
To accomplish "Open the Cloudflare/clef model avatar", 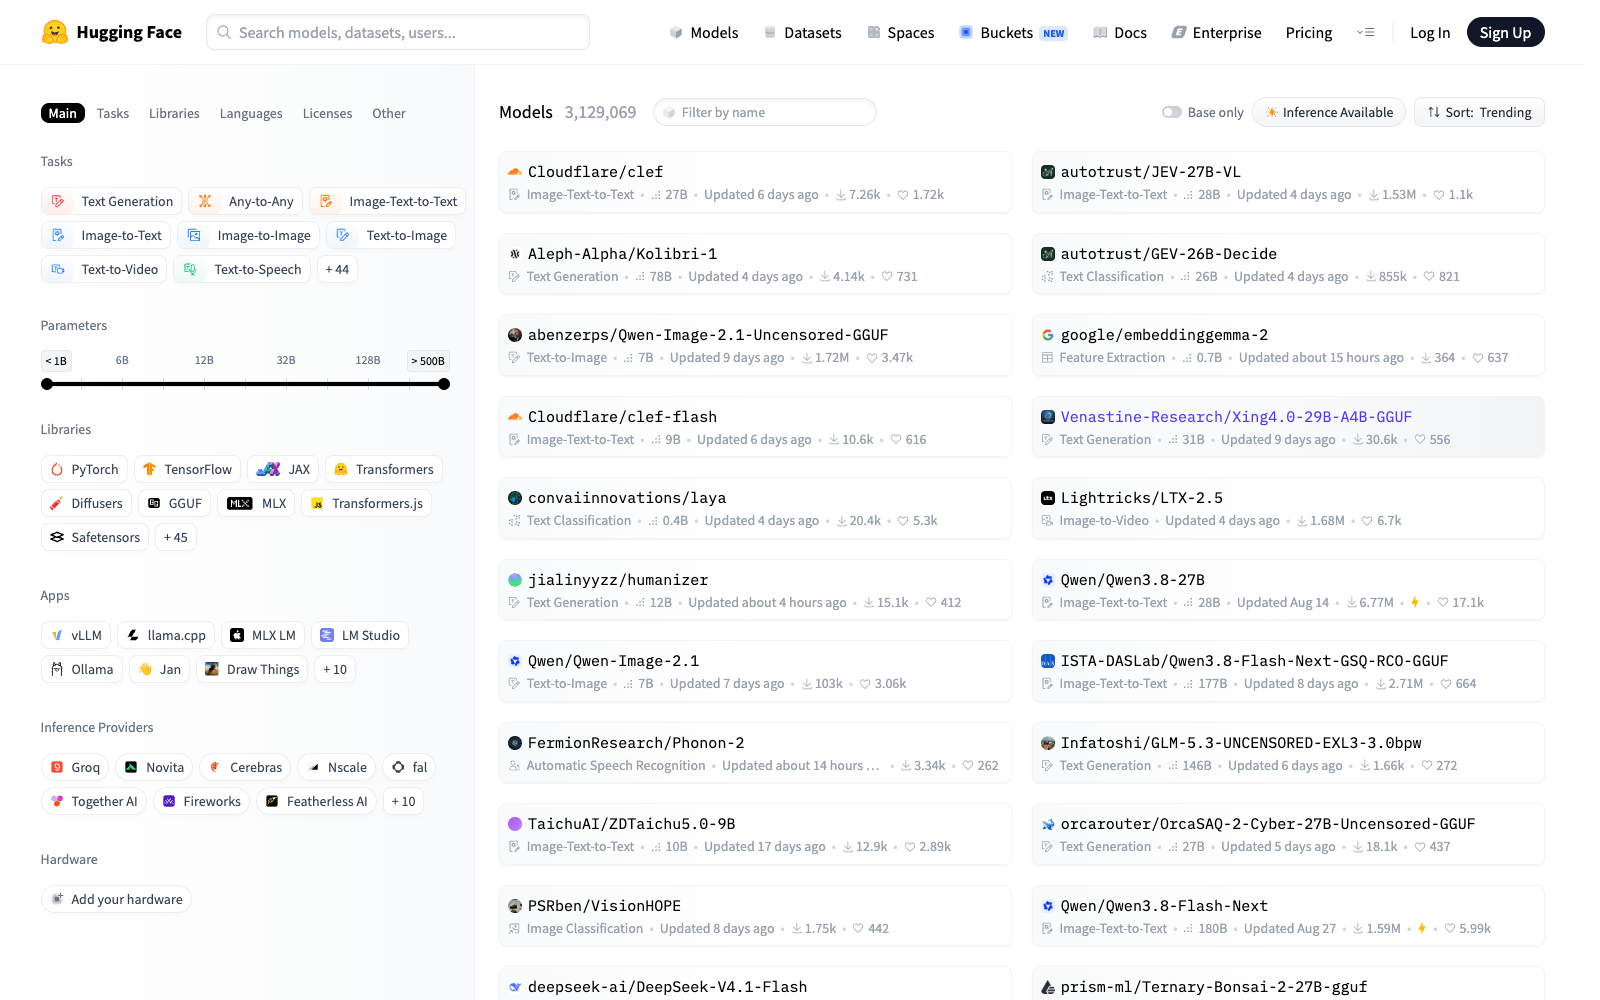I will [515, 172].
